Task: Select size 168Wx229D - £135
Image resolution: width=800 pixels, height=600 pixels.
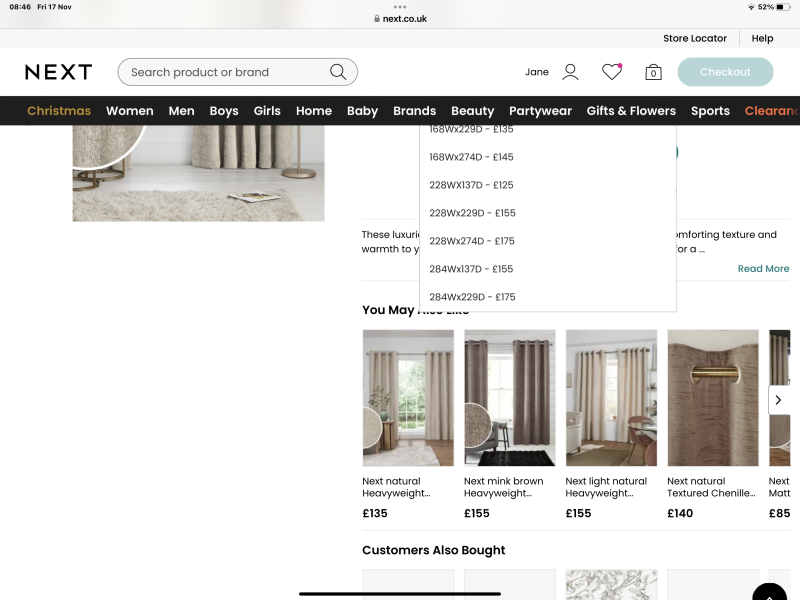Action: point(548,130)
